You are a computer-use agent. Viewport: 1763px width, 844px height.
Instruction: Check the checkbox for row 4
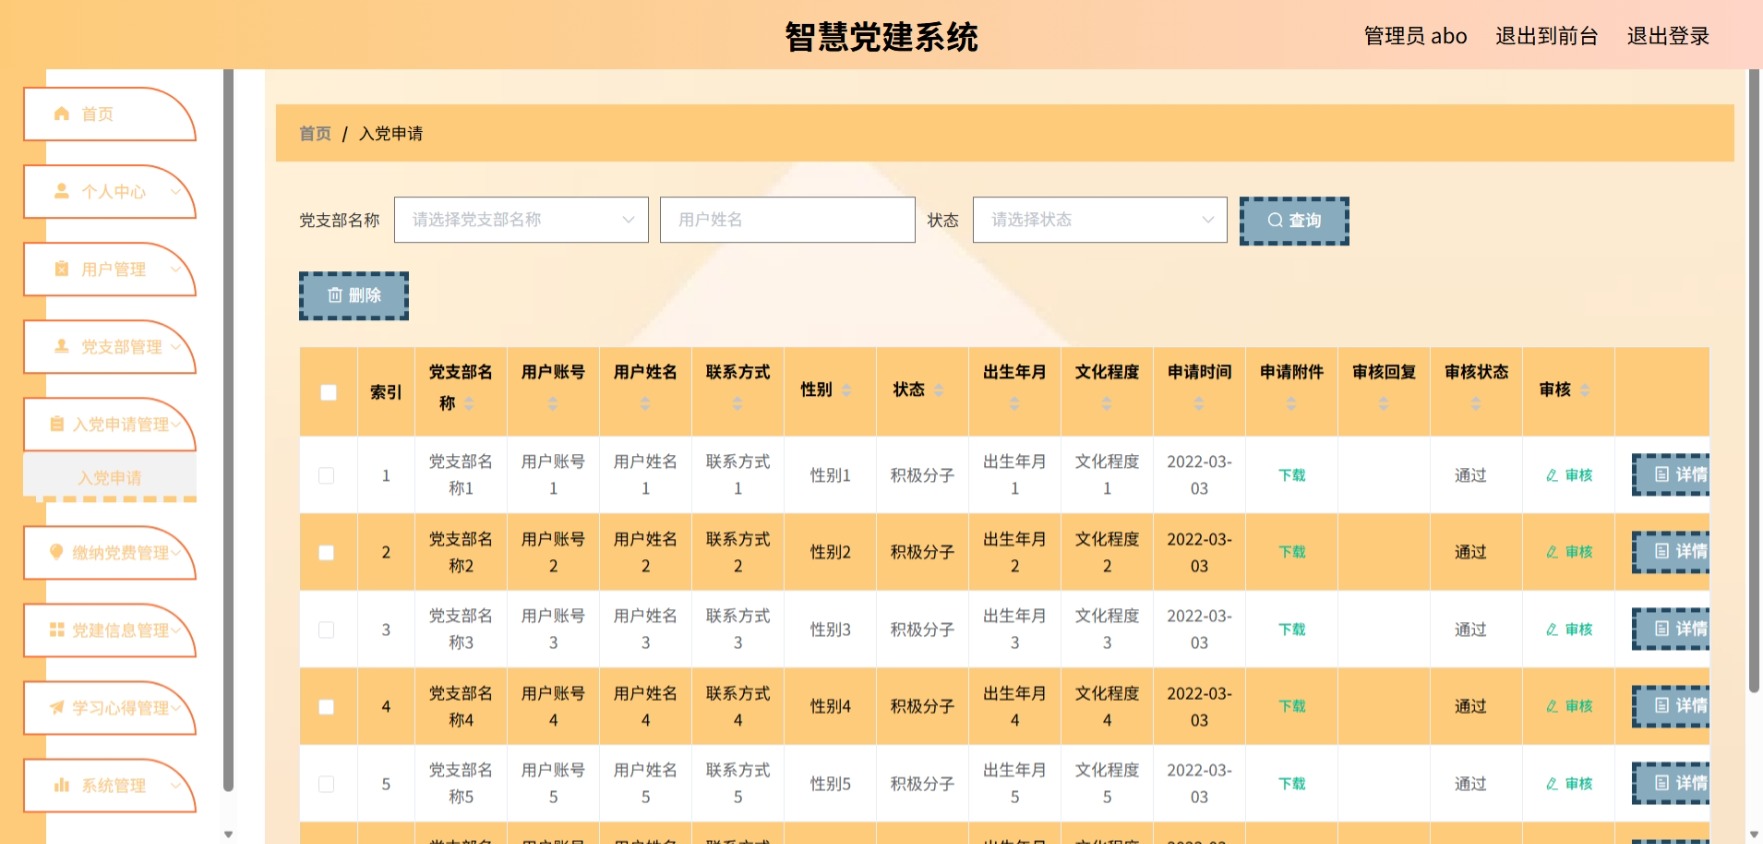click(326, 707)
